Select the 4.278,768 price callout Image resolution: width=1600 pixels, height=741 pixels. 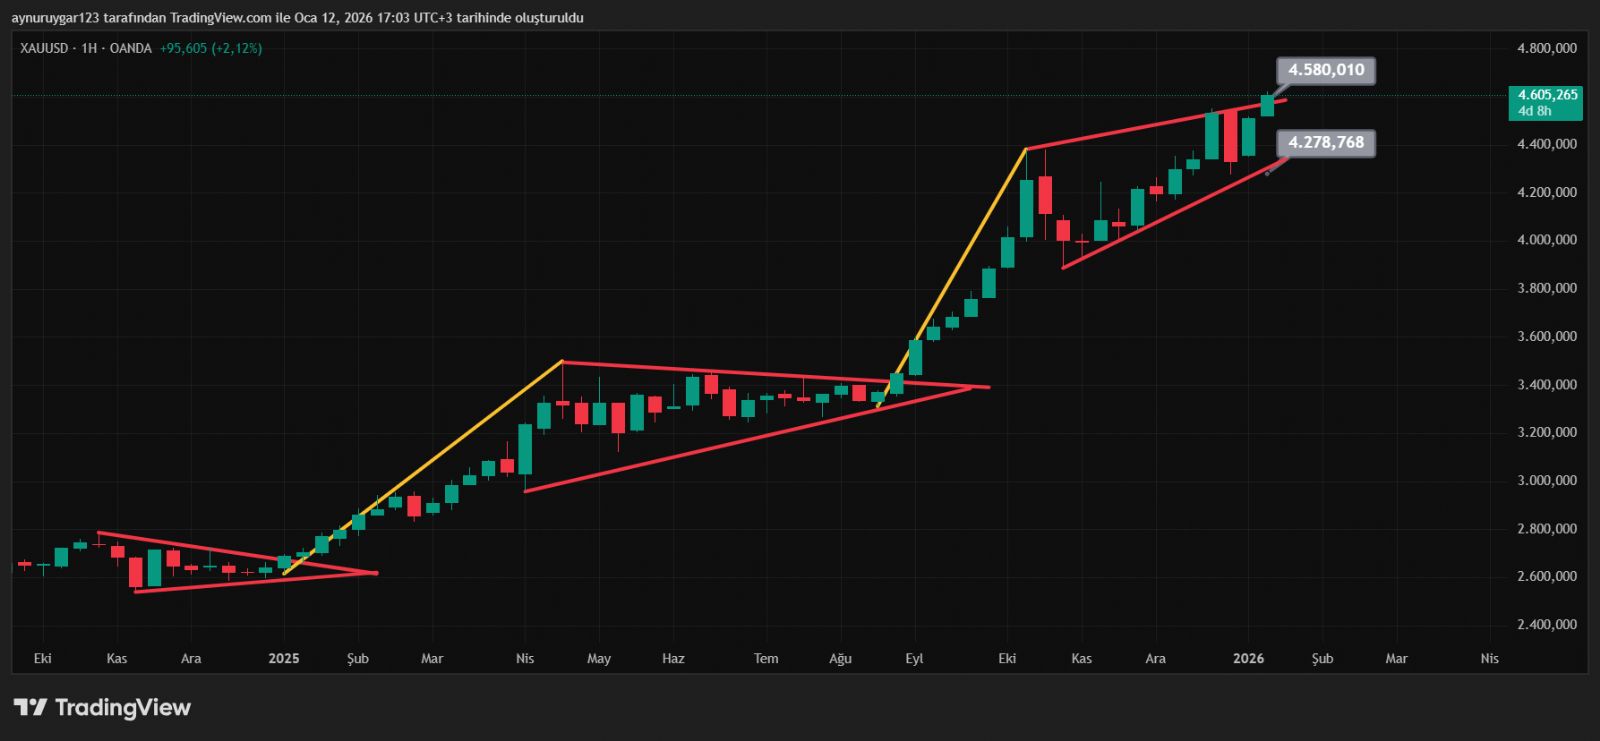(x=1326, y=143)
